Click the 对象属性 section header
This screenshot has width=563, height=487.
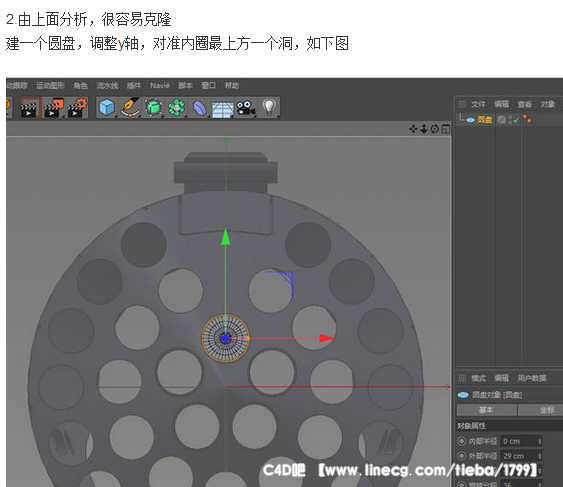click(510, 426)
